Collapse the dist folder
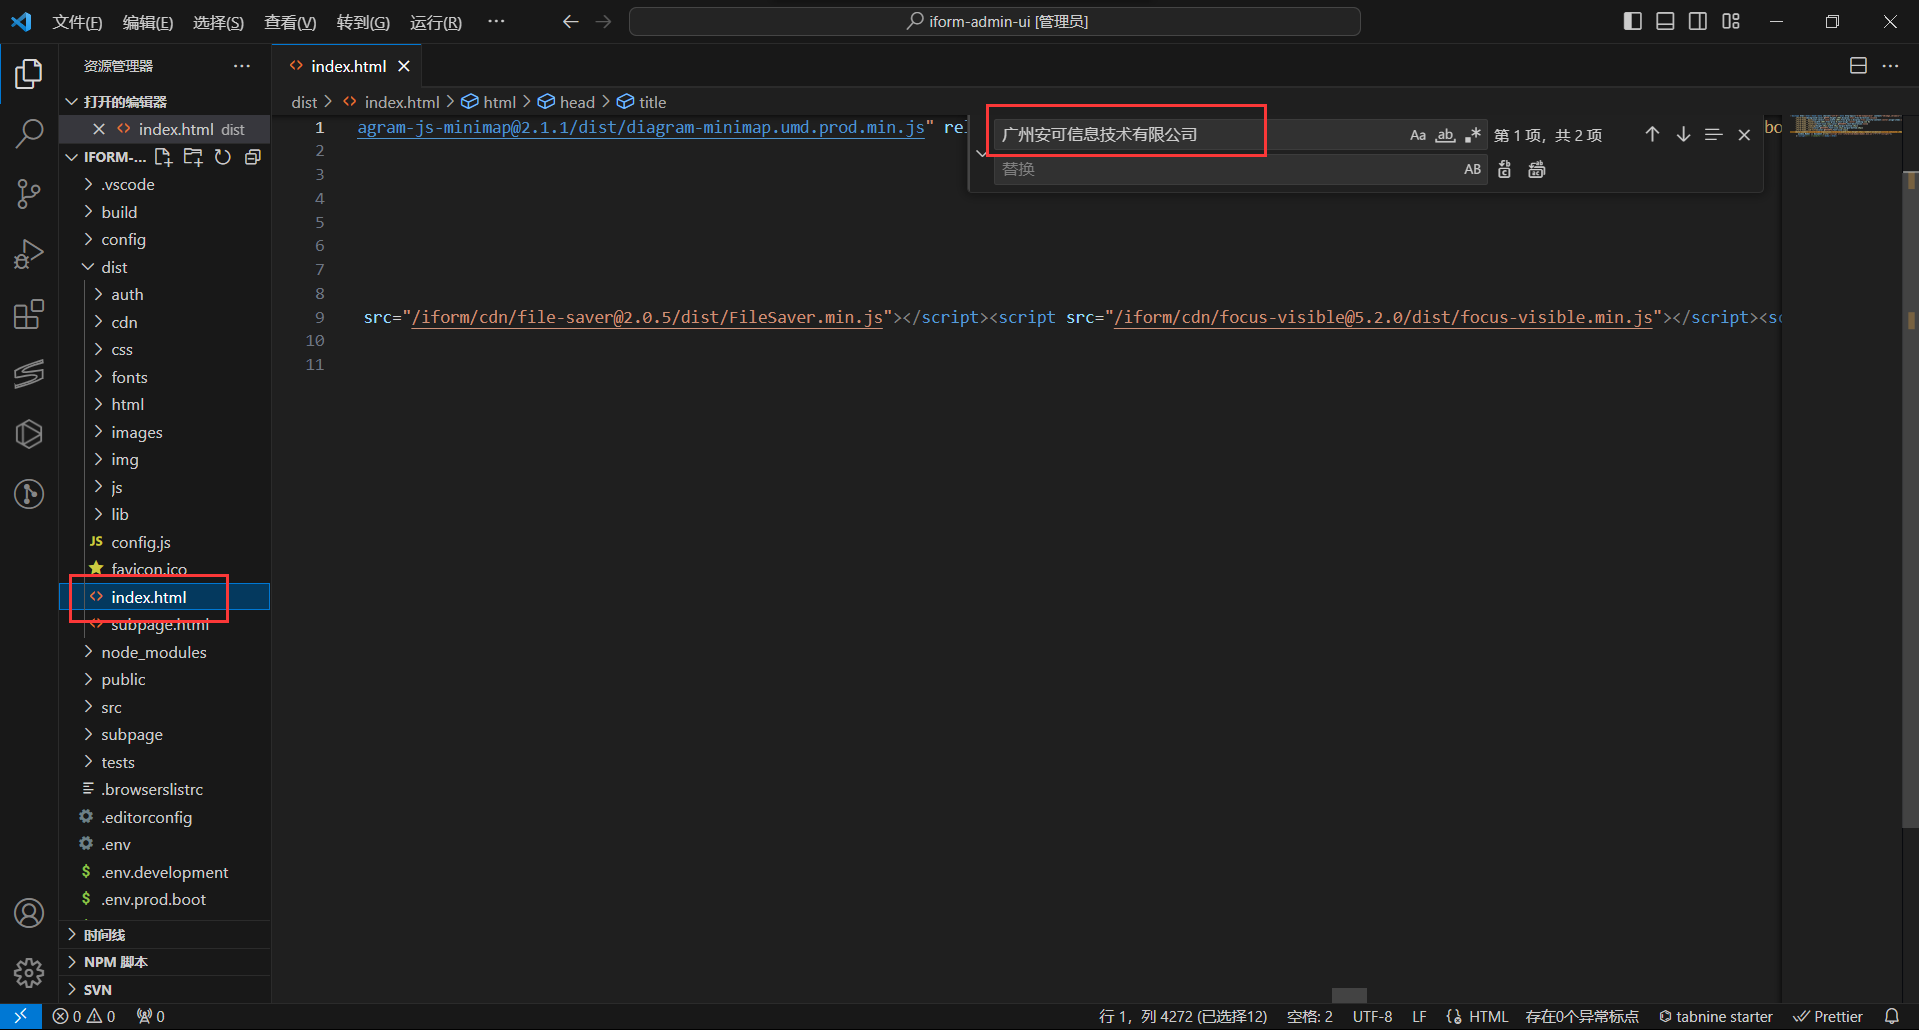 pyautogui.click(x=113, y=267)
